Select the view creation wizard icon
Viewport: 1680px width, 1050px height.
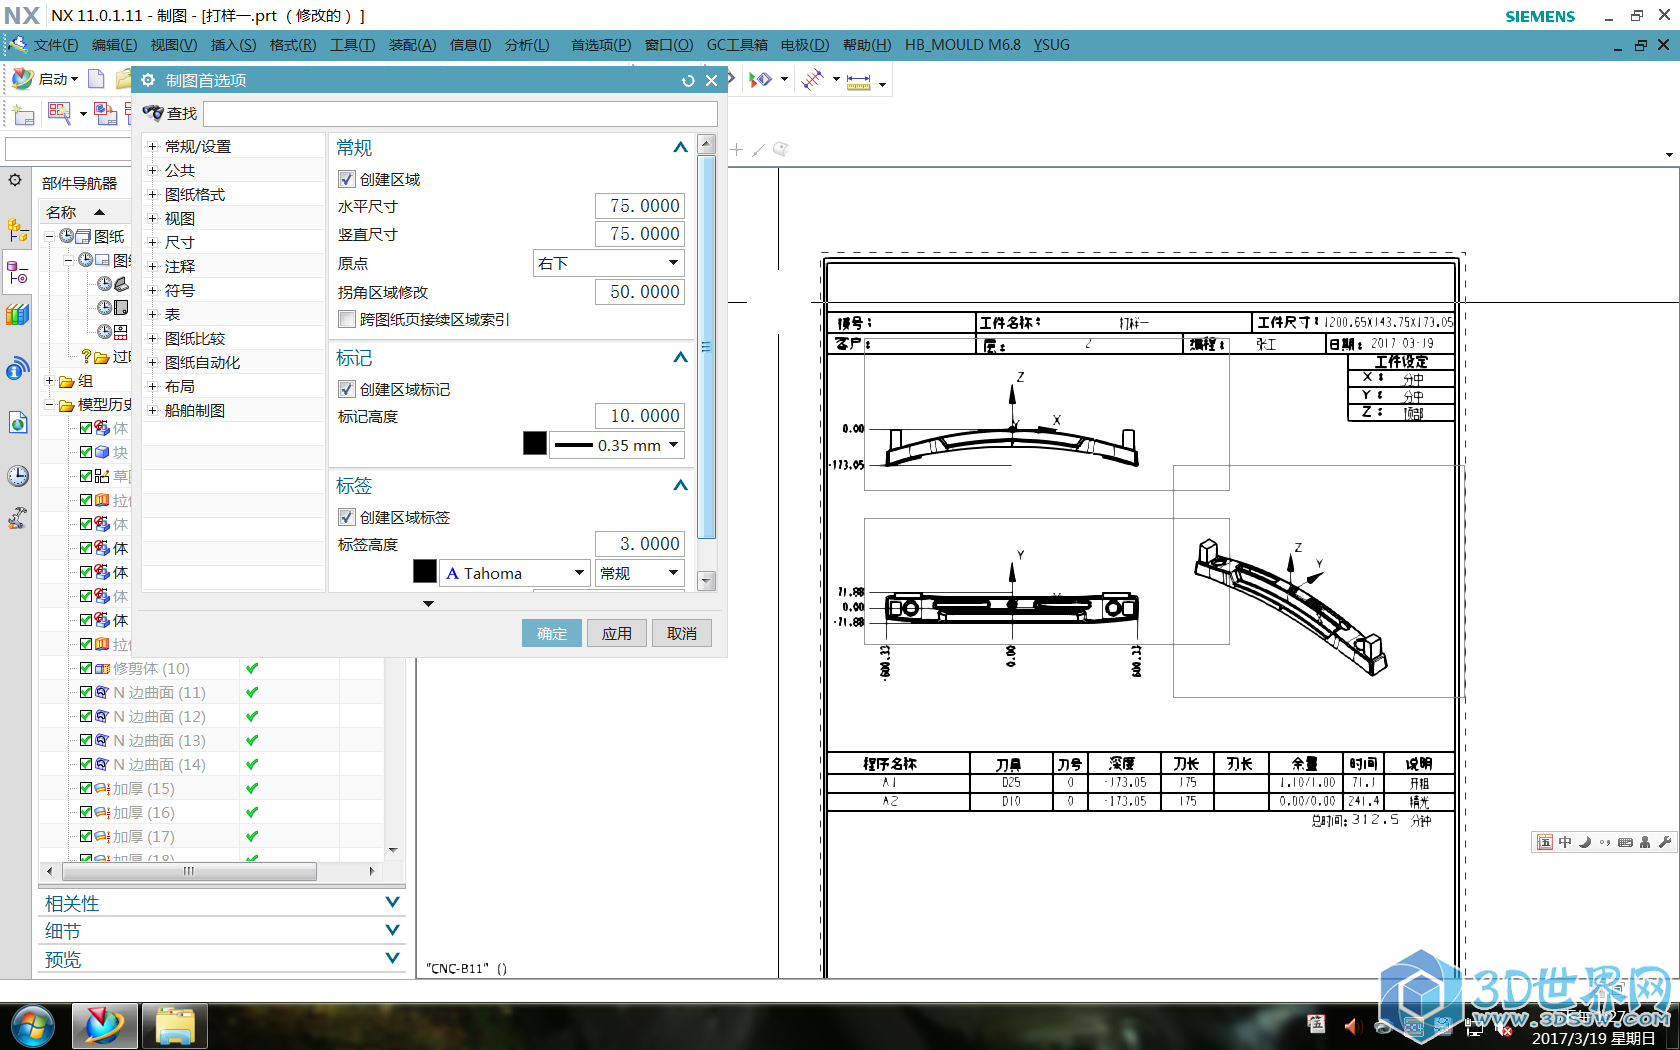tap(59, 113)
